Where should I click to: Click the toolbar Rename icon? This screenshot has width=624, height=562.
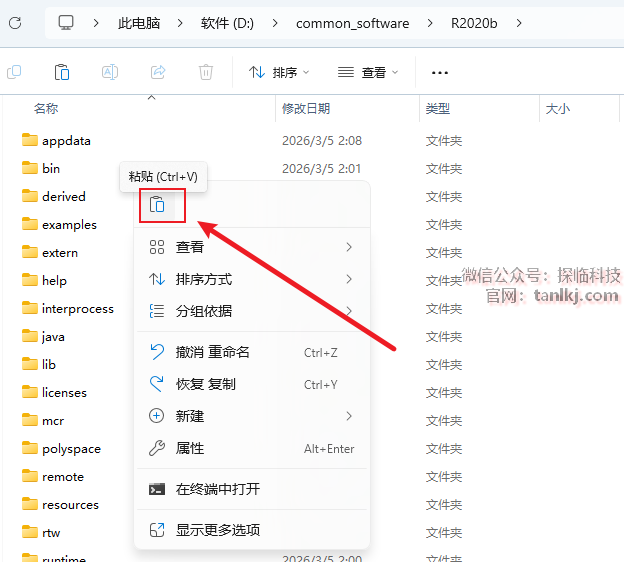click(x=110, y=72)
